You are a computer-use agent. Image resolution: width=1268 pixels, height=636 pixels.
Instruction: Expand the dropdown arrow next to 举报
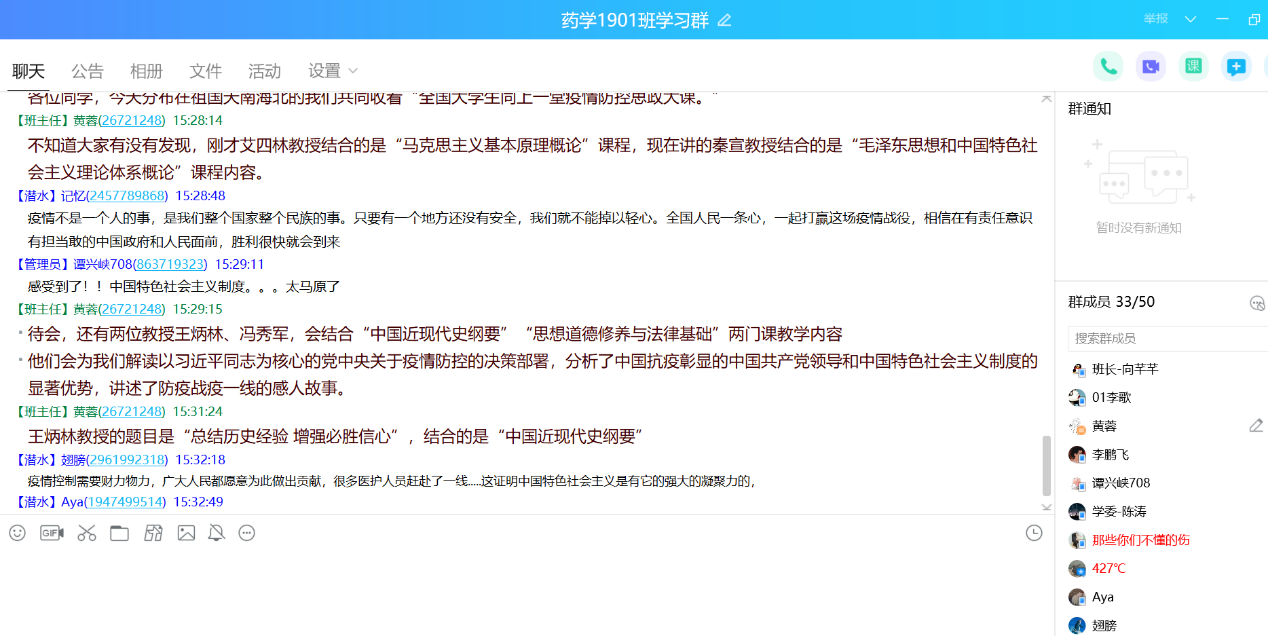pos(1190,19)
